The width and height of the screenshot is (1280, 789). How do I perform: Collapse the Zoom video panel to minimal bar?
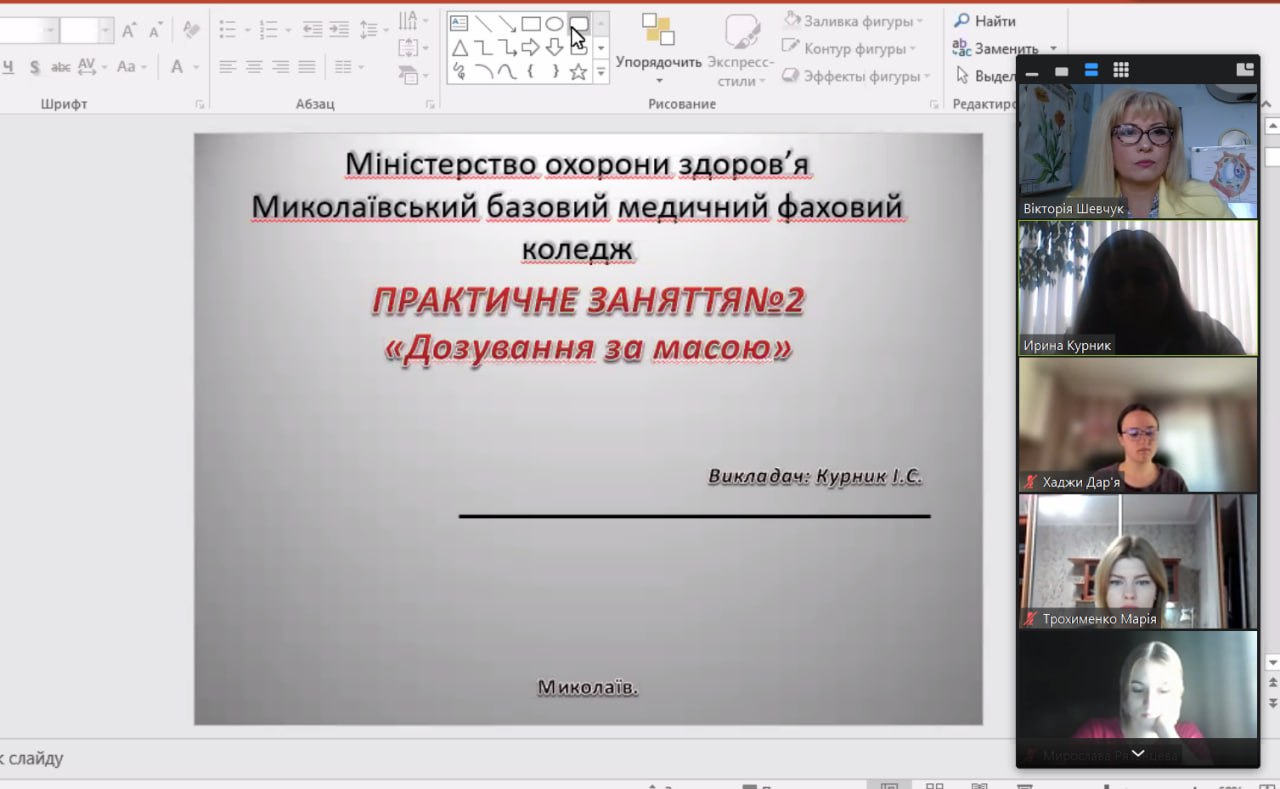click(x=1032, y=70)
